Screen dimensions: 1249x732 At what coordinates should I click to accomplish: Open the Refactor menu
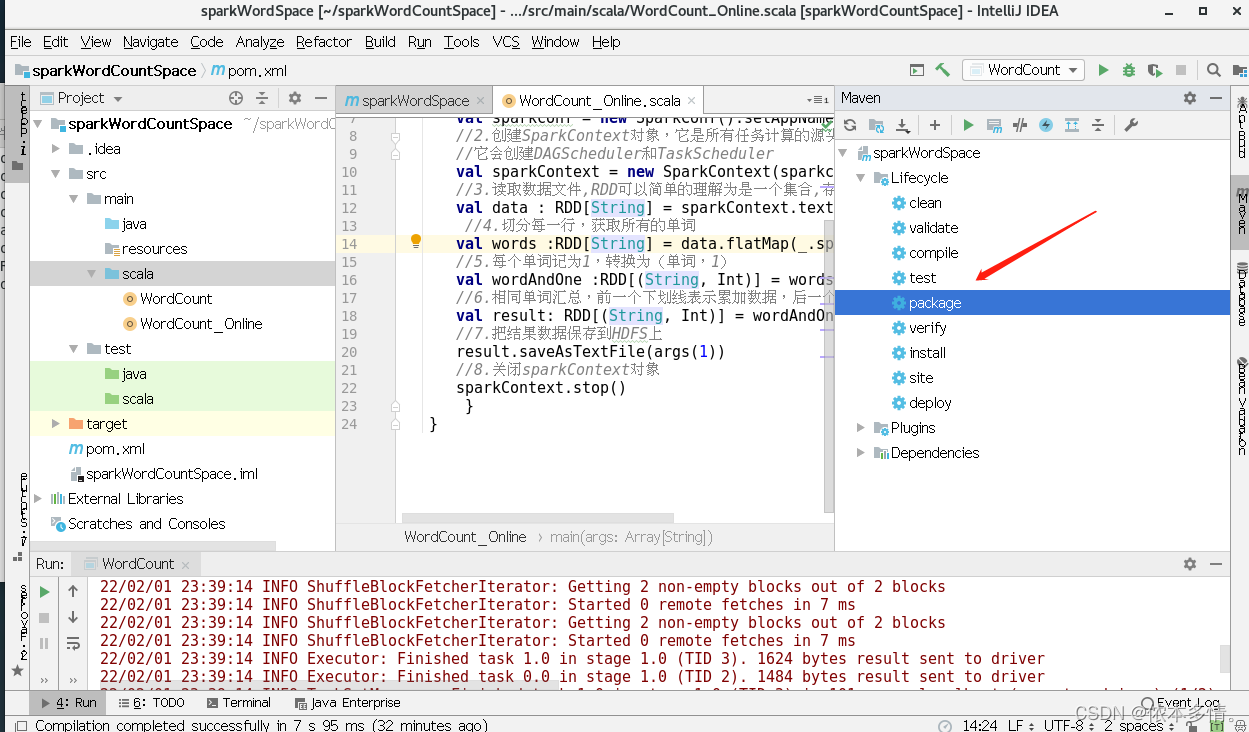pyautogui.click(x=323, y=42)
